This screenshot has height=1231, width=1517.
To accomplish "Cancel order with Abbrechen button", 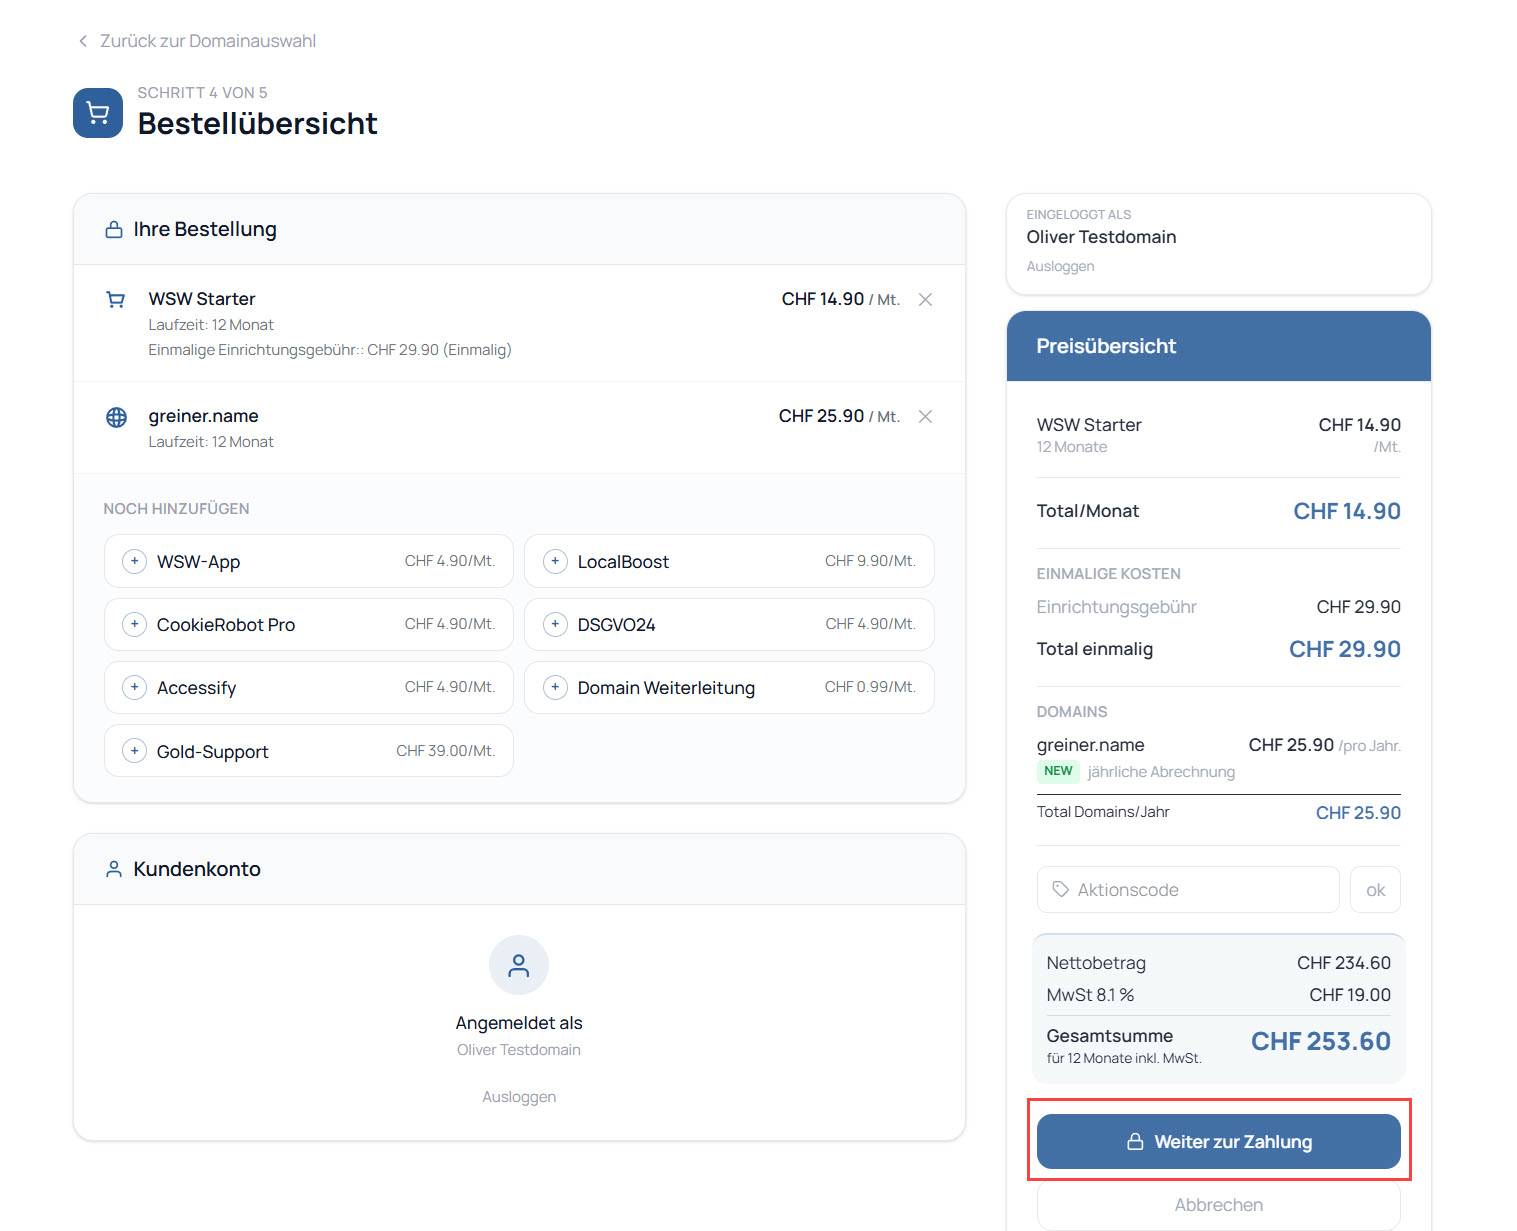I will click(x=1218, y=1205).
